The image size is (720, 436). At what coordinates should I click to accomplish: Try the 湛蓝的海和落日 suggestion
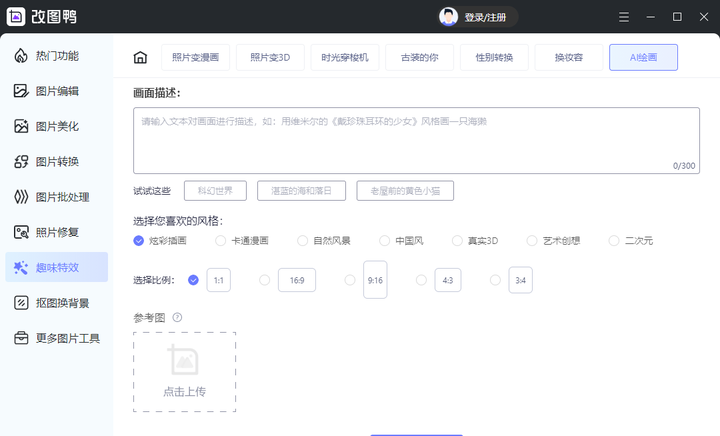(x=301, y=190)
